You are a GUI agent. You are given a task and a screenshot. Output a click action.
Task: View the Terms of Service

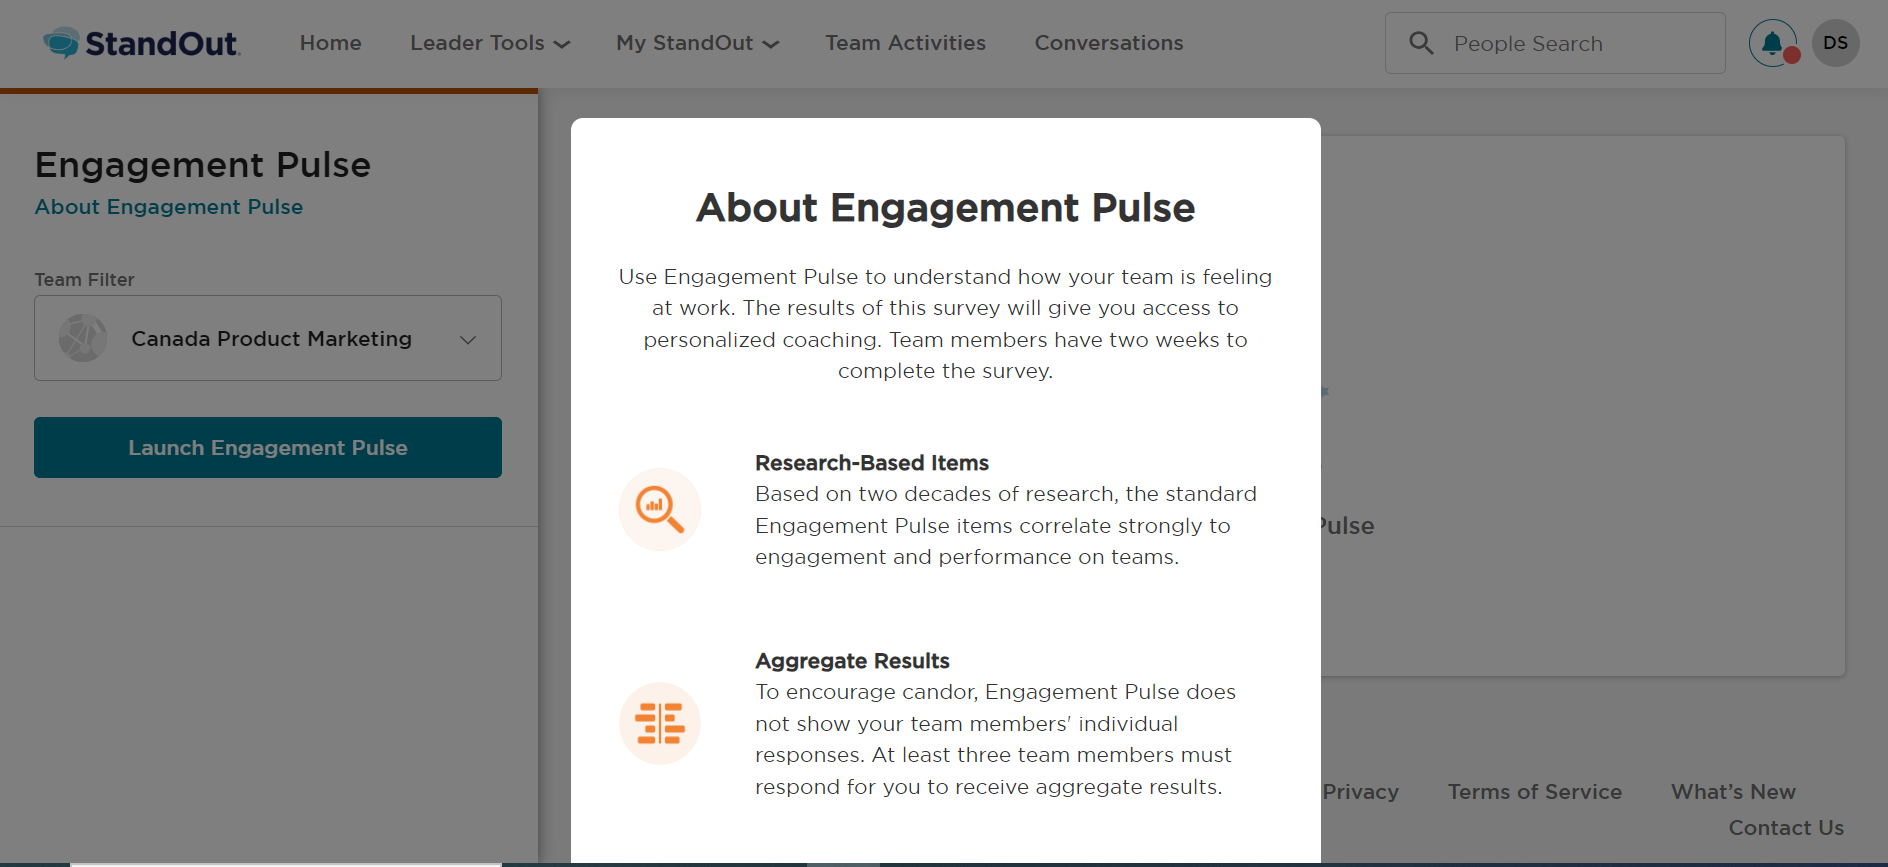[x=1534, y=792]
